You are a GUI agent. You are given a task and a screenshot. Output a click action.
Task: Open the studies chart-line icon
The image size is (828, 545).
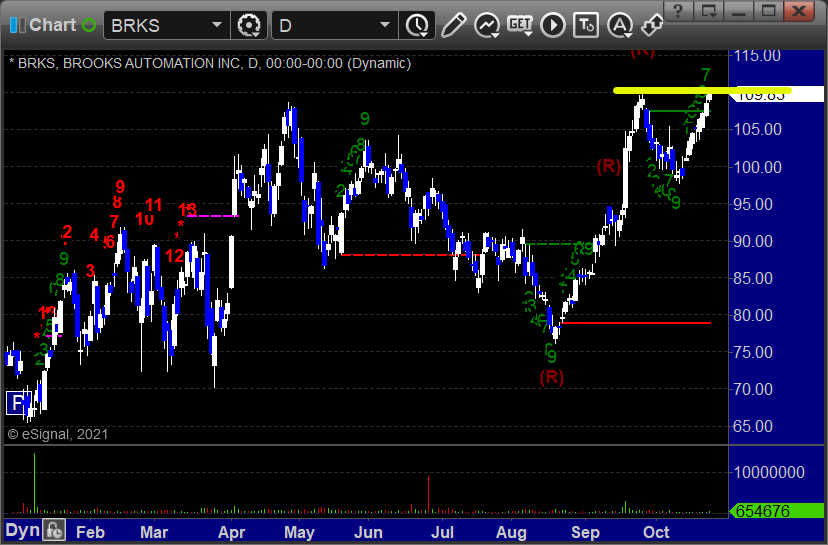[487, 25]
